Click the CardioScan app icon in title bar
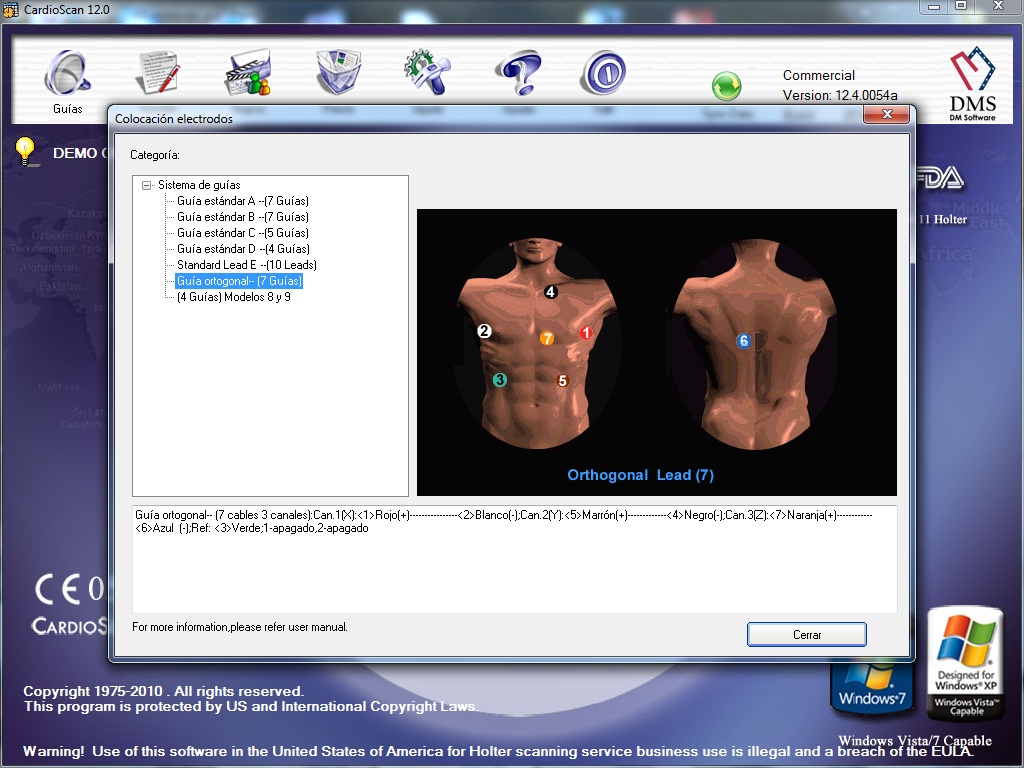The height and width of the screenshot is (768, 1024). [x=10, y=10]
